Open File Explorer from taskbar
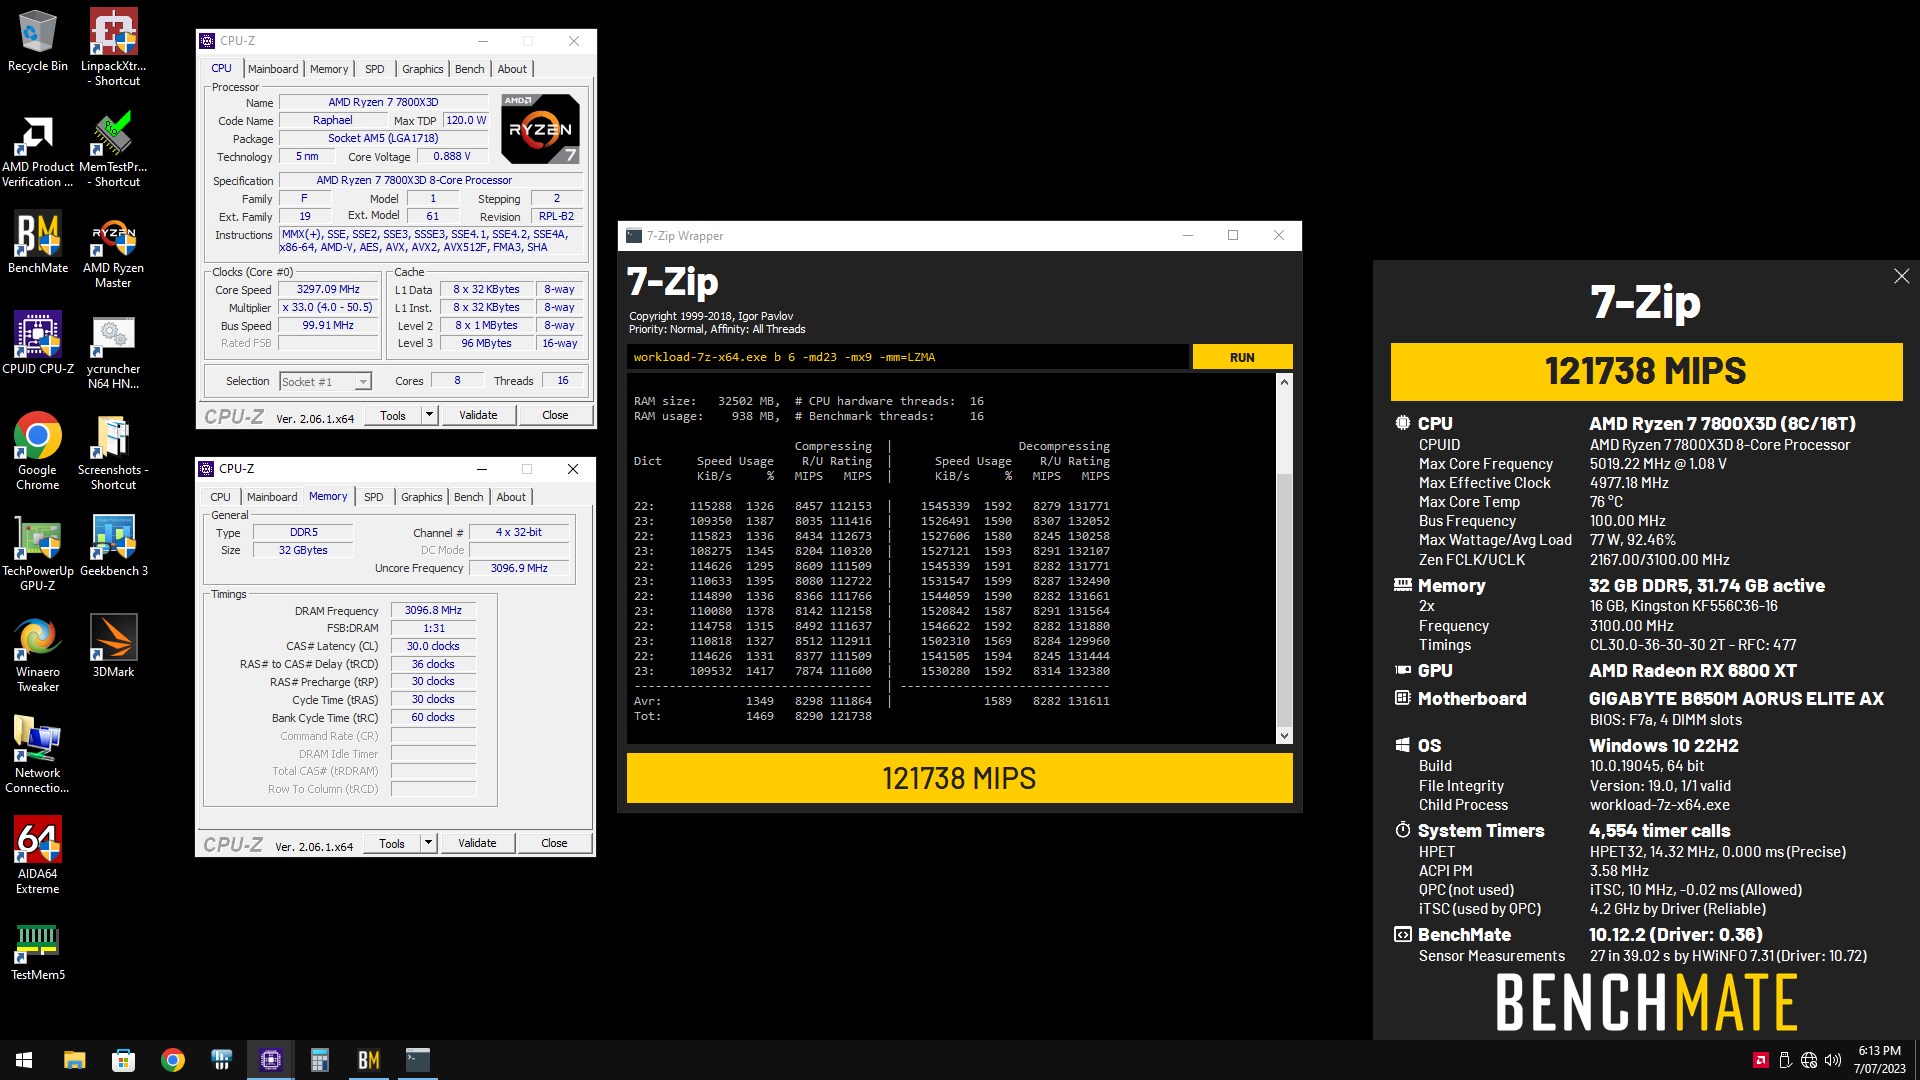This screenshot has width=1920, height=1080. tap(74, 1060)
